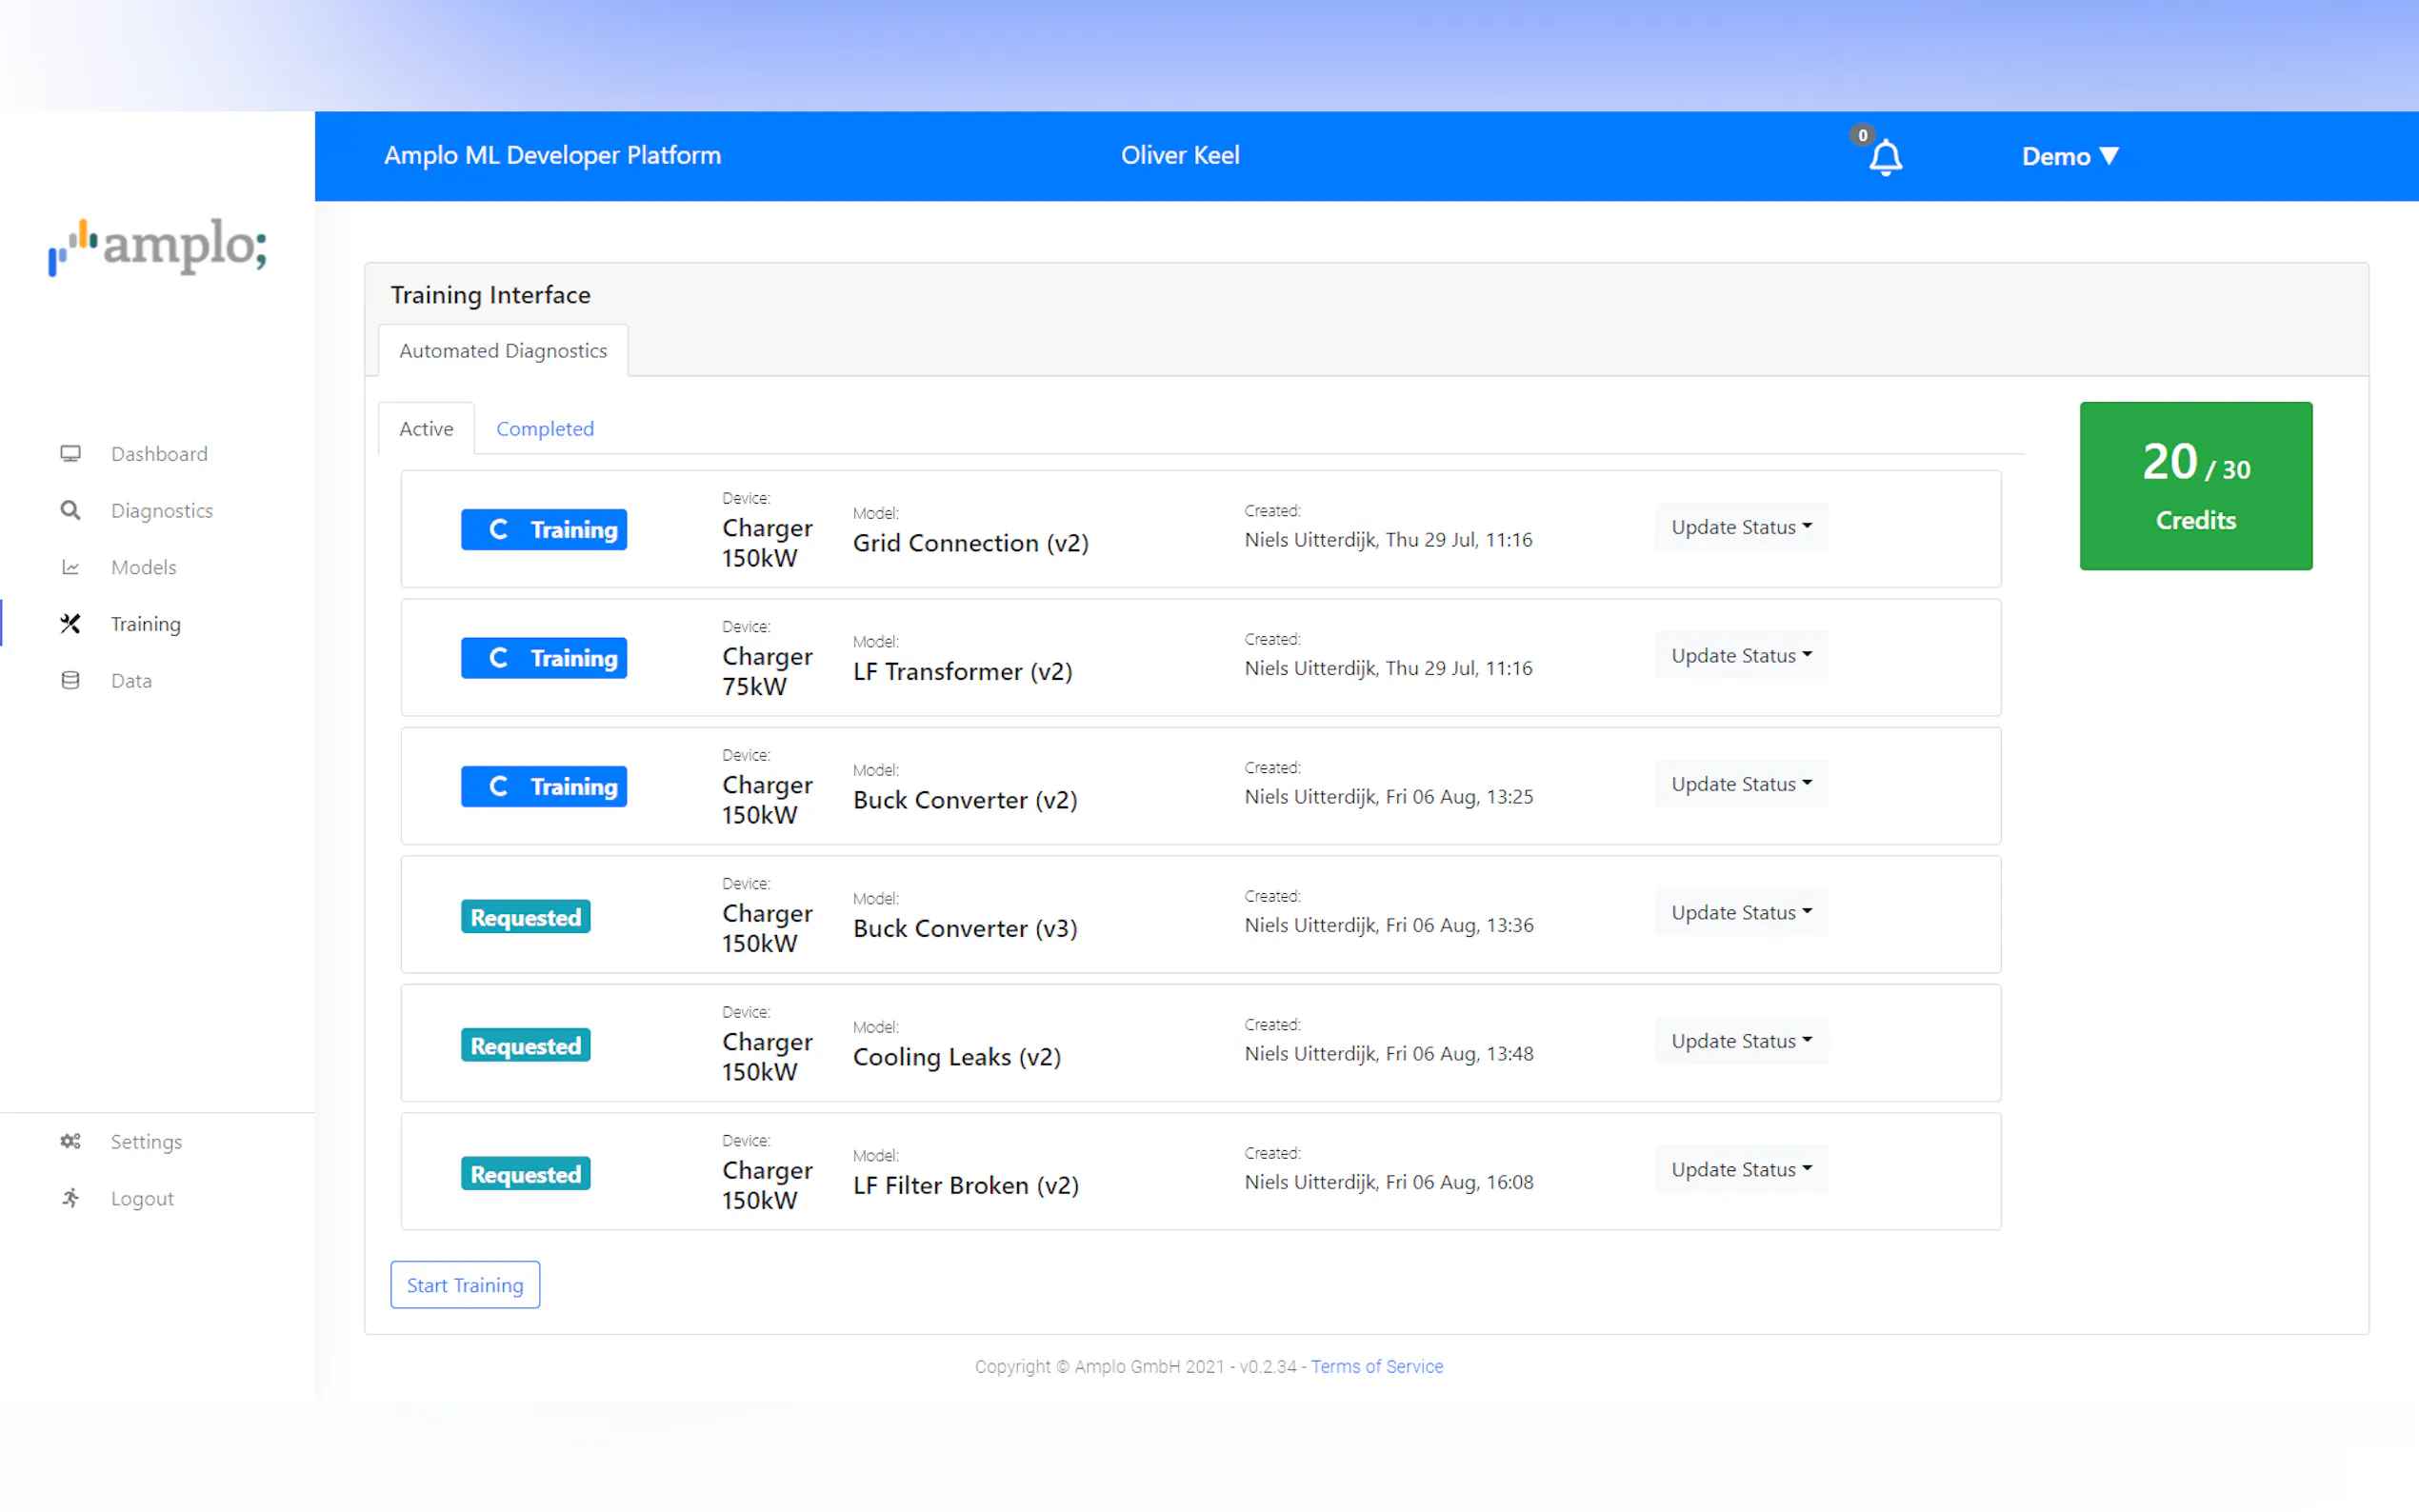This screenshot has width=2419, height=1512.
Task: Click the Logout running-person icon
Action: (x=70, y=1198)
